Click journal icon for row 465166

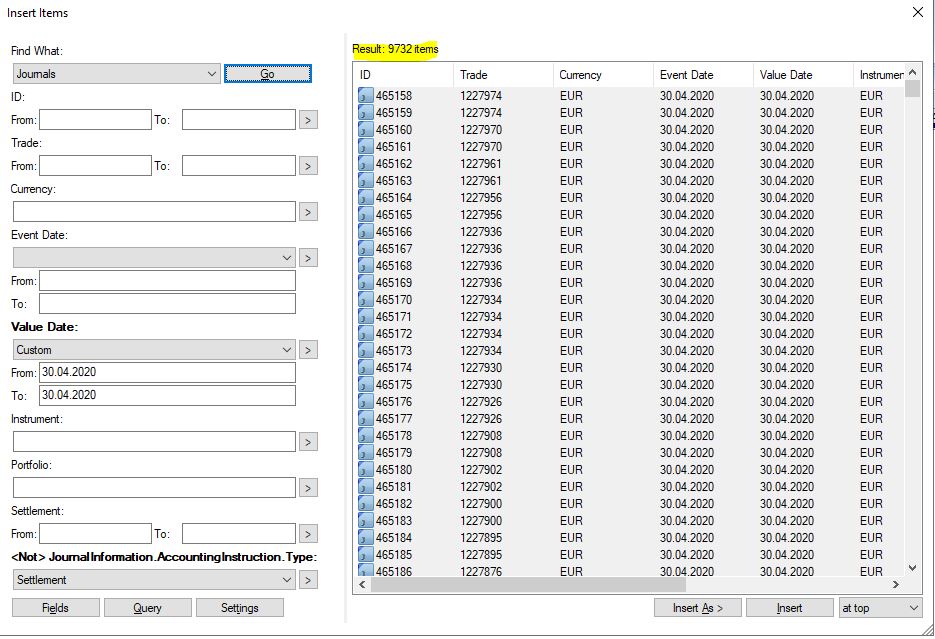click(366, 231)
